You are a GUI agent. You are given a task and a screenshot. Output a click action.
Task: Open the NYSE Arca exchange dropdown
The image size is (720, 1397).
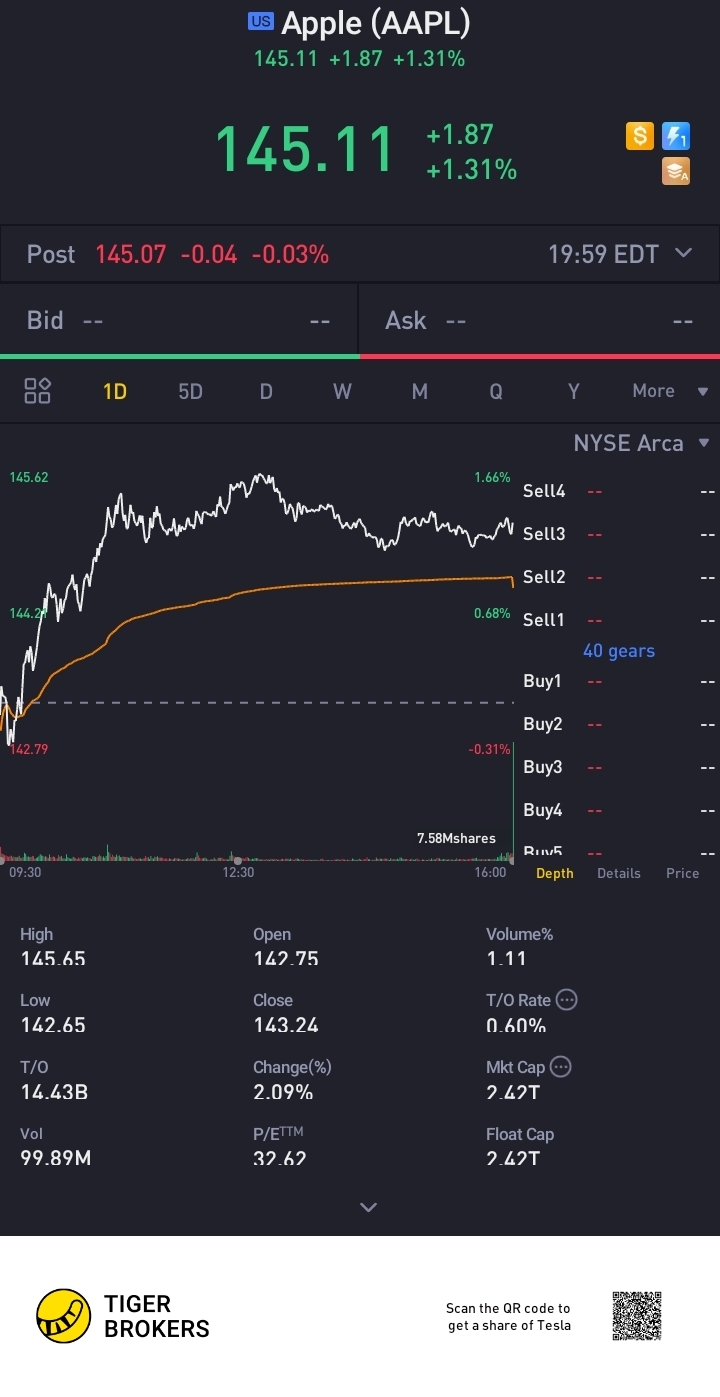pos(642,443)
